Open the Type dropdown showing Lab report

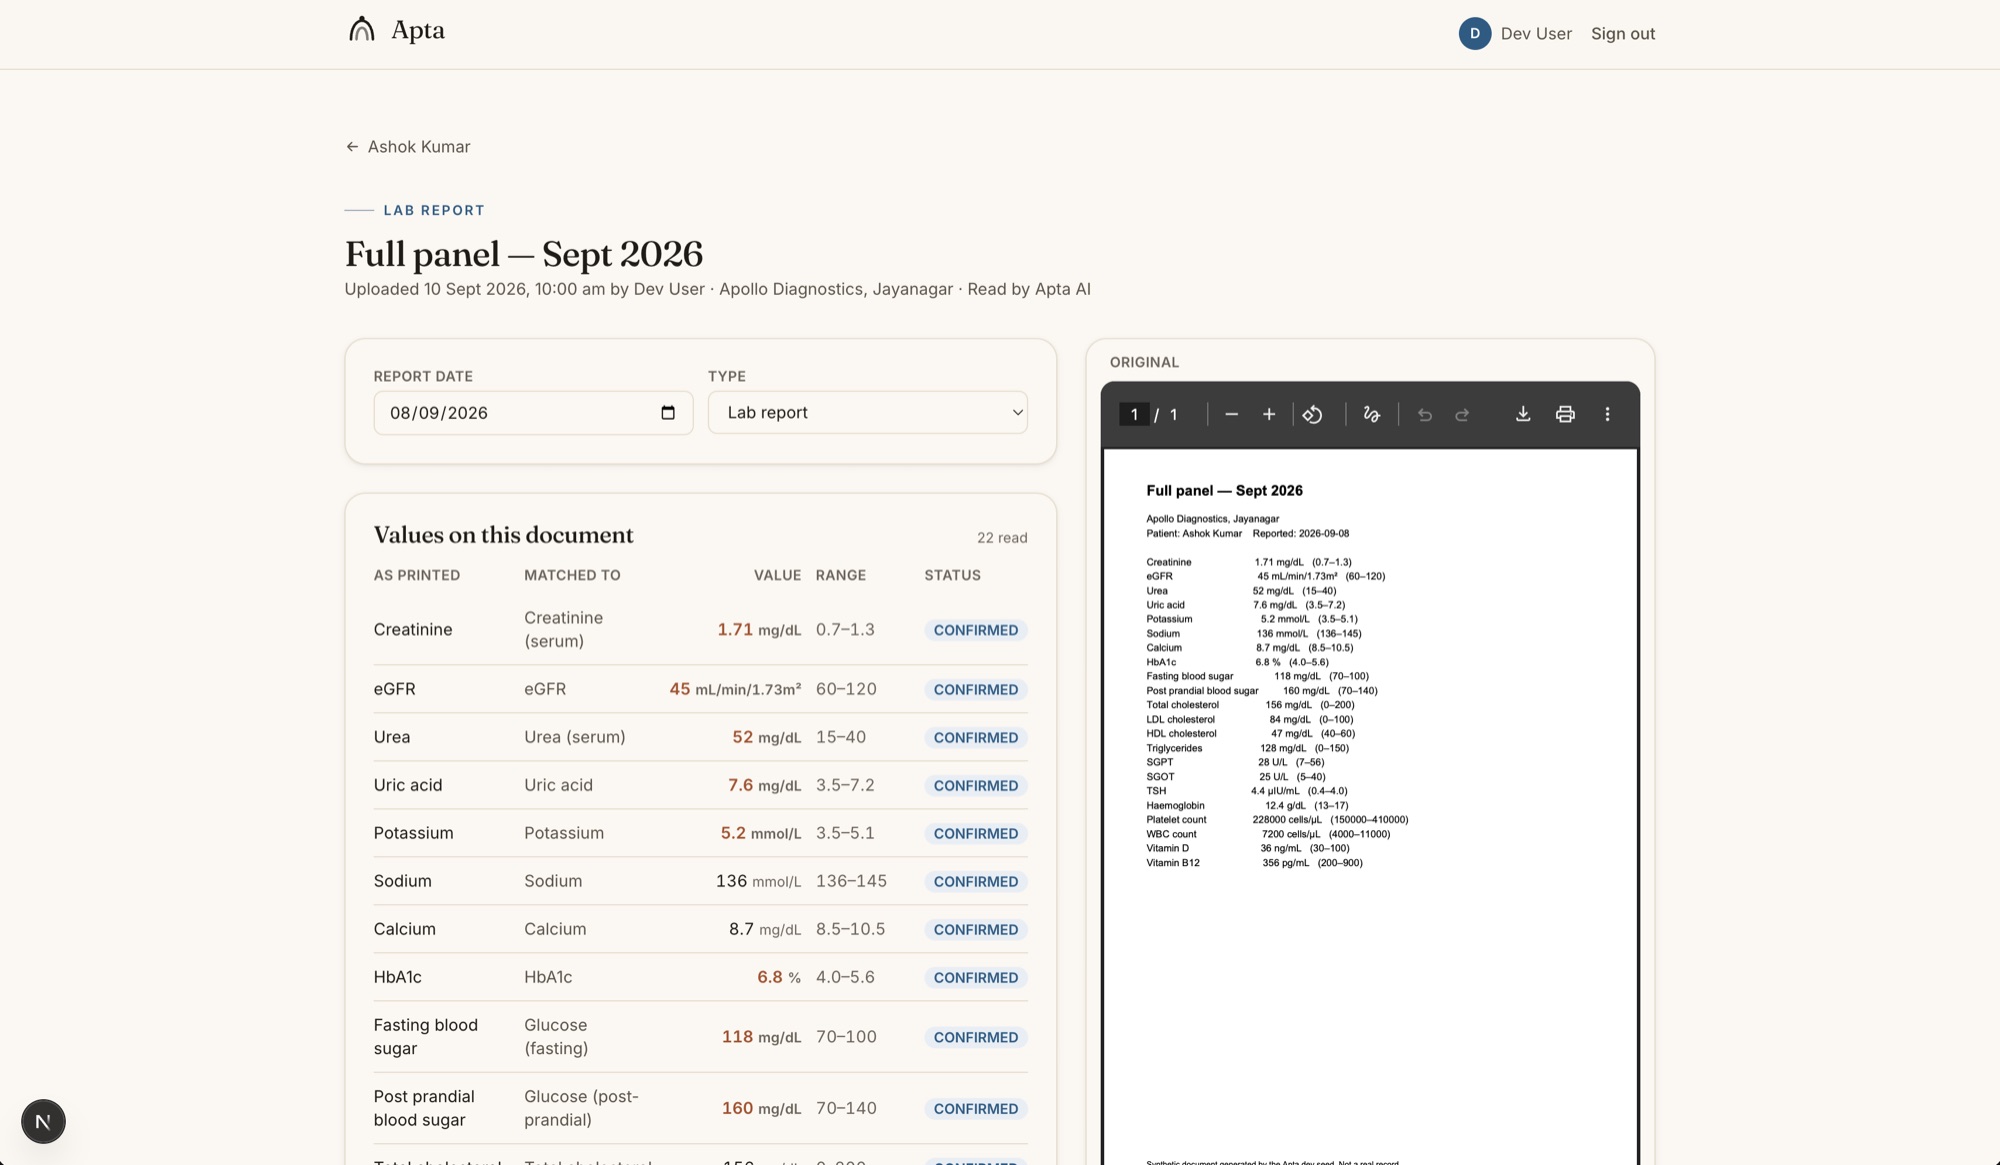pyautogui.click(x=867, y=412)
